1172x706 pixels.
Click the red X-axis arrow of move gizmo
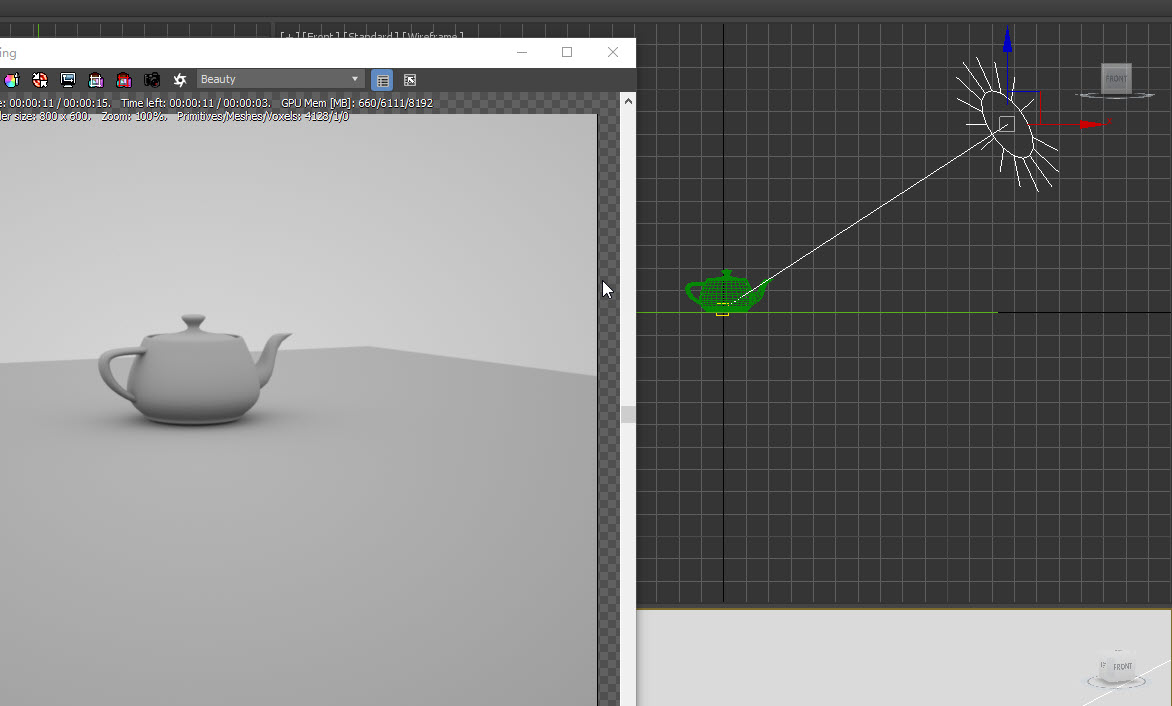click(1095, 124)
